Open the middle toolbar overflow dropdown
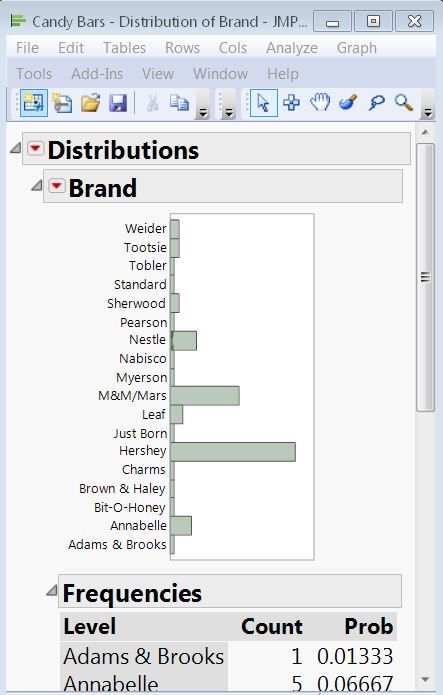 [x=228, y=105]
